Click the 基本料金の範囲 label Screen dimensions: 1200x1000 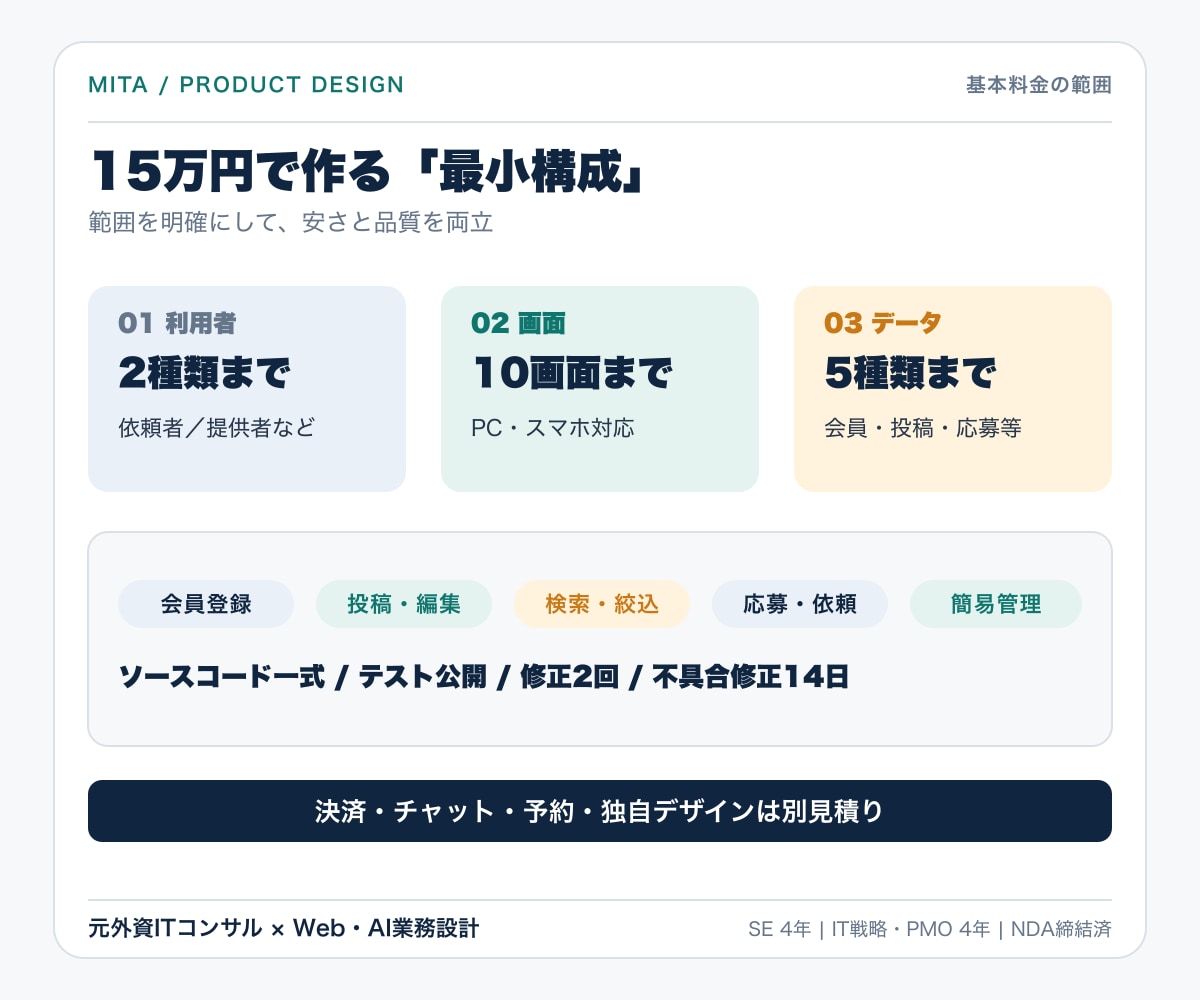click(1038, 85)
